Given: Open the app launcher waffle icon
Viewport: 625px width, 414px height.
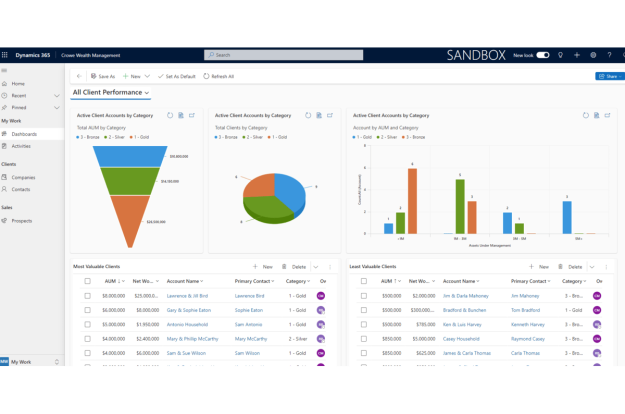Looking at the screenshot, I should click(x=5, y=55).
